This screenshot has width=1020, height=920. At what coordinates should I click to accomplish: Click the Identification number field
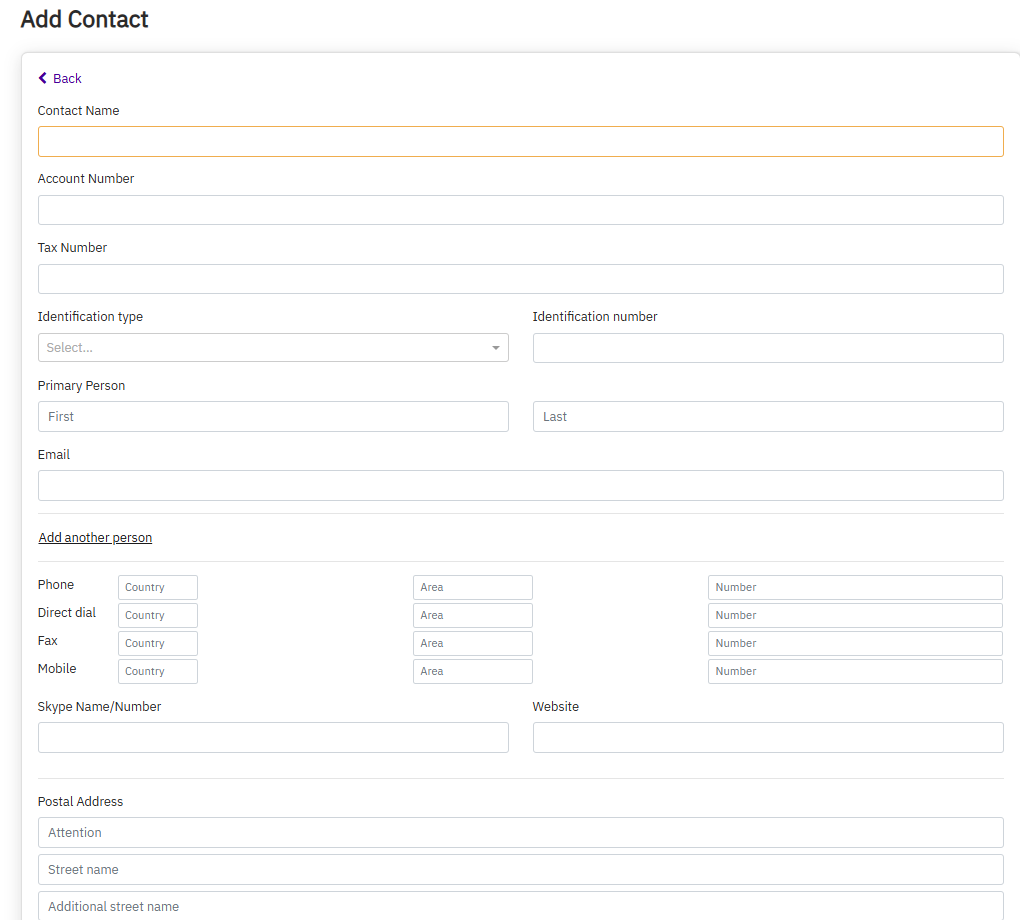point(767,348)
